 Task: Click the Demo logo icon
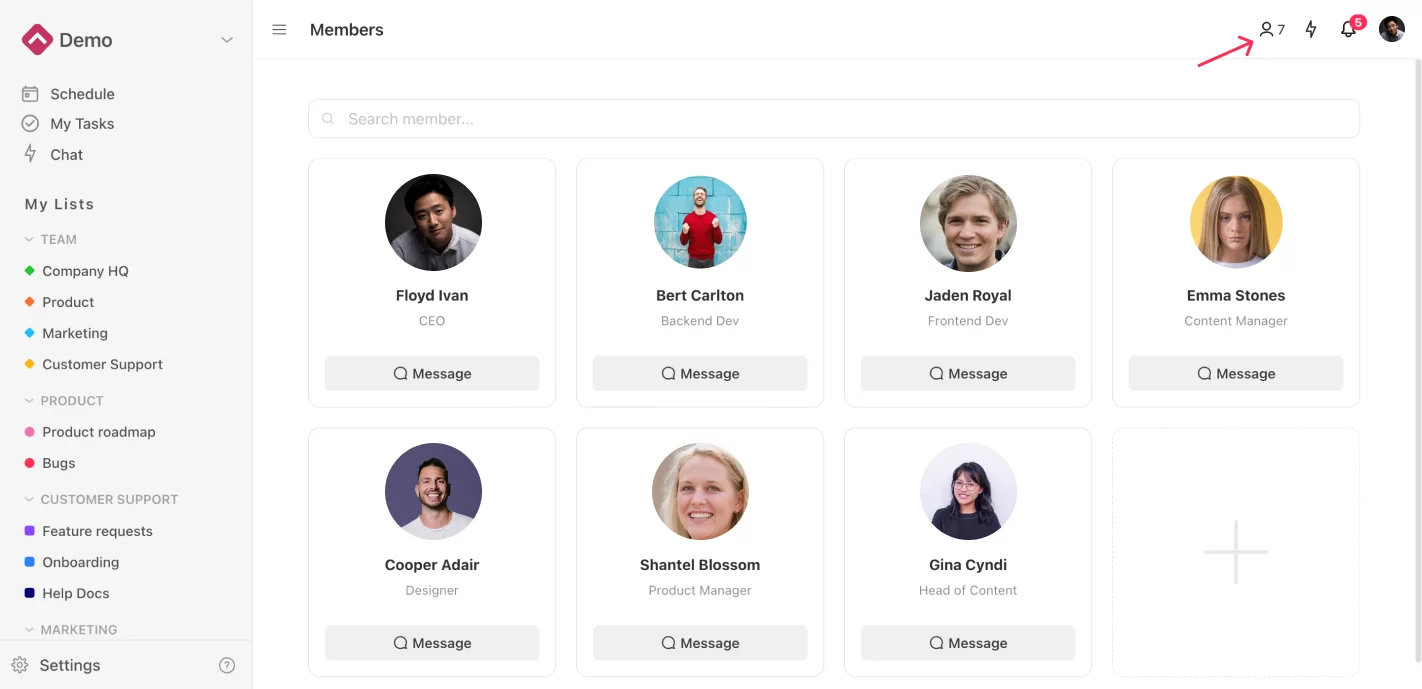click(x=37, y=40)
